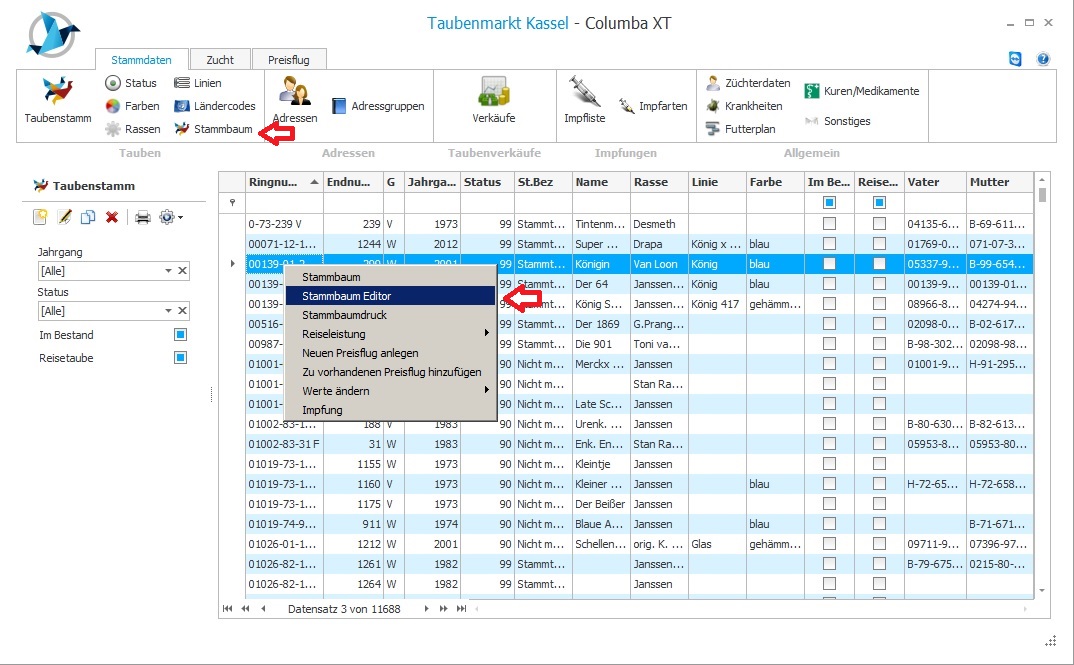Toggle the Im Bestand checkbox in sidebar
Viewport: 1074px width, 665px height.
(x=181, y=335)
